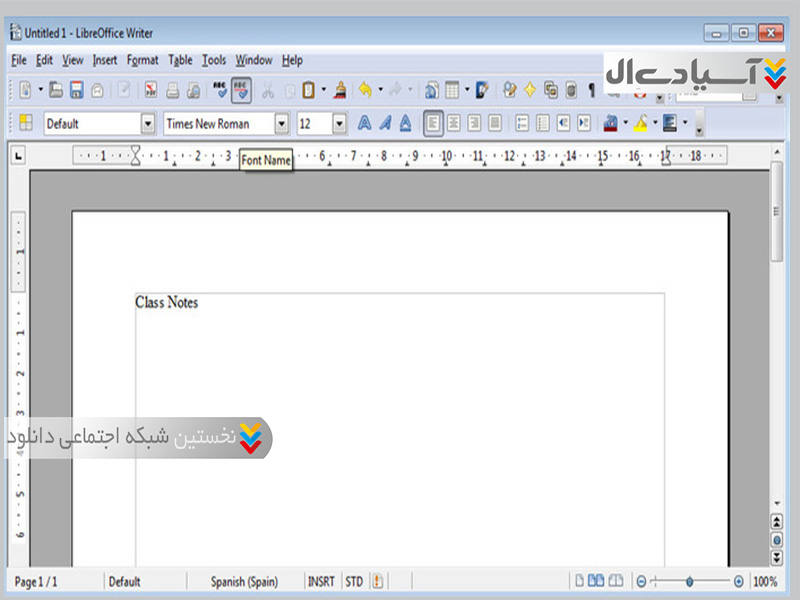This screenshot has width=800, height=600.
Task: Click the Clone Formatting paintbrush icon
Action: [x=340, y=91]
